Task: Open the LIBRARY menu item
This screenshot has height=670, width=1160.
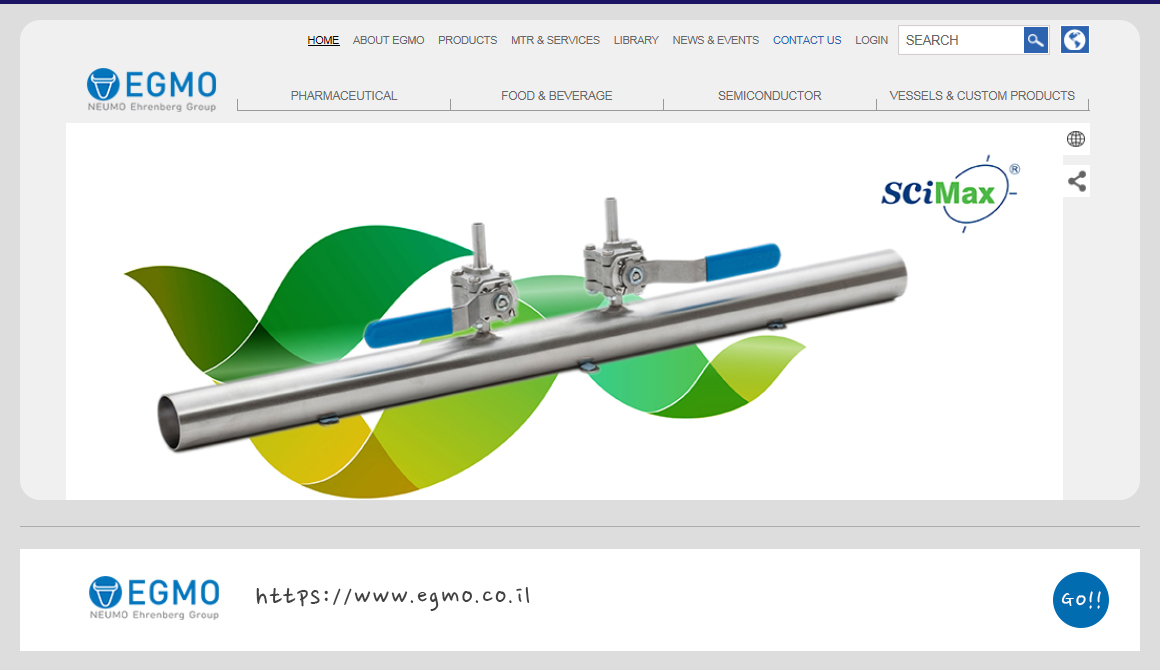Action: coord(636,40)
